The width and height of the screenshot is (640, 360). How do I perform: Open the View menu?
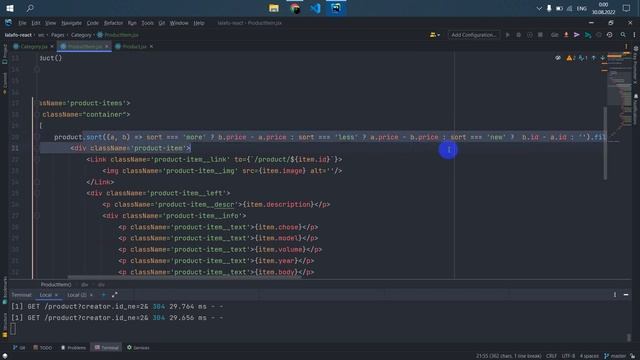coord(51,23)
